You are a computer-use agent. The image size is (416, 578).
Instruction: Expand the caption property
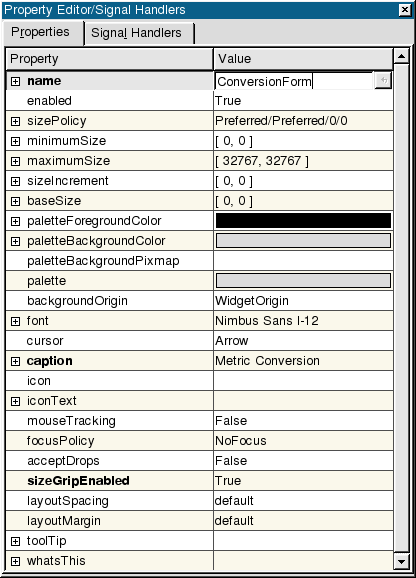click(15, 361)
